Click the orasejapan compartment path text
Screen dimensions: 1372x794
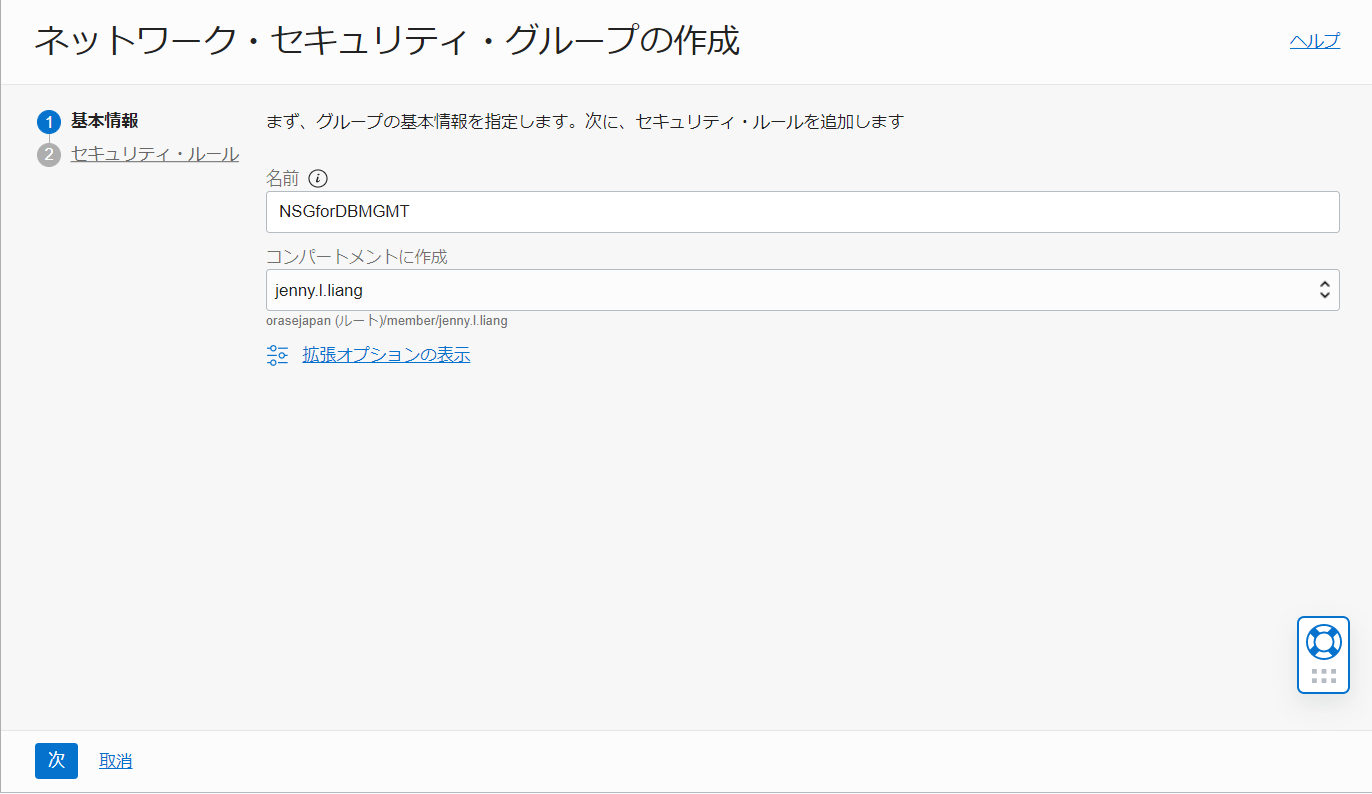pyautogui.click(x=387, y=321)
